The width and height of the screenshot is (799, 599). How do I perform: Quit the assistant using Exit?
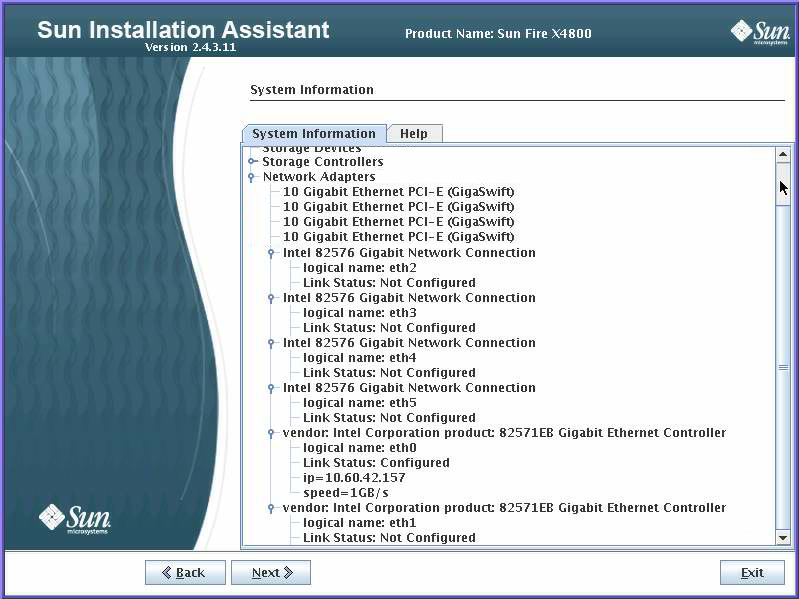tap(752, 573)
